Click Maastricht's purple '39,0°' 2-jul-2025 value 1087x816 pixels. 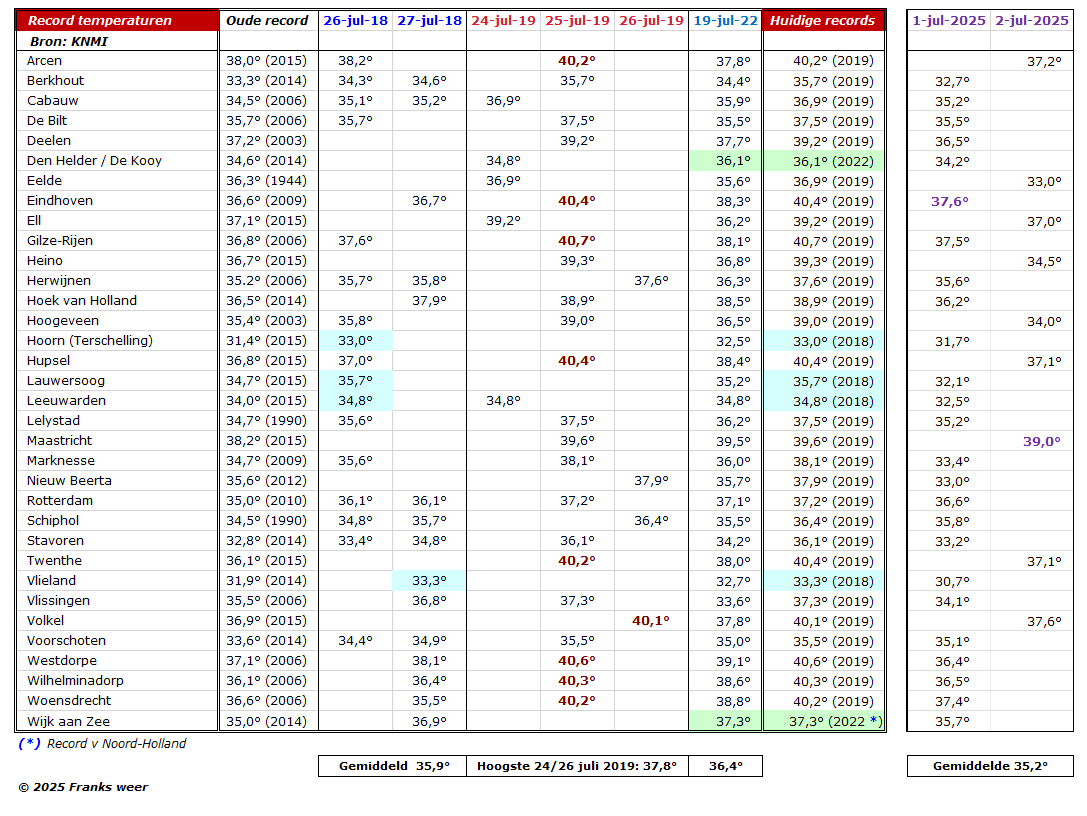1042,442
